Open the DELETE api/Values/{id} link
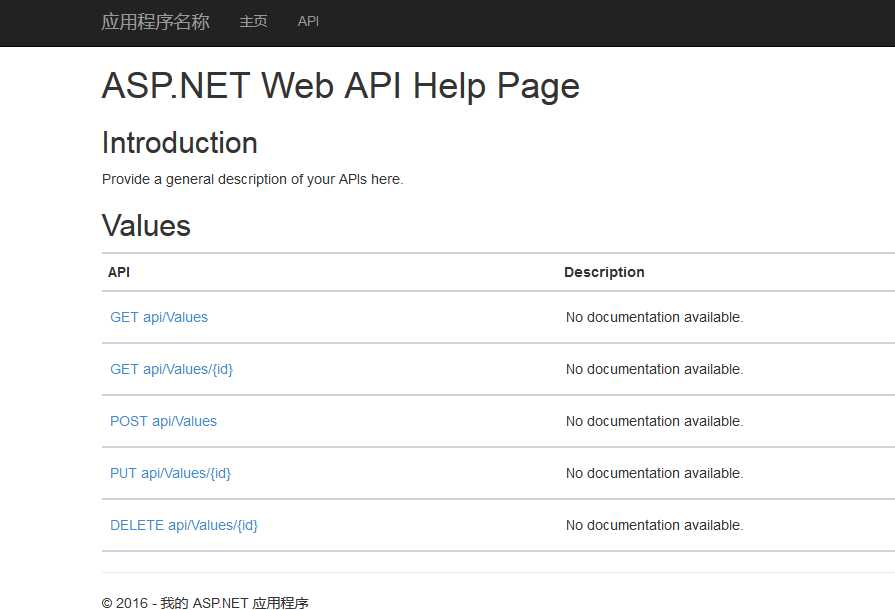895x610 pixels. click(184, 525)
